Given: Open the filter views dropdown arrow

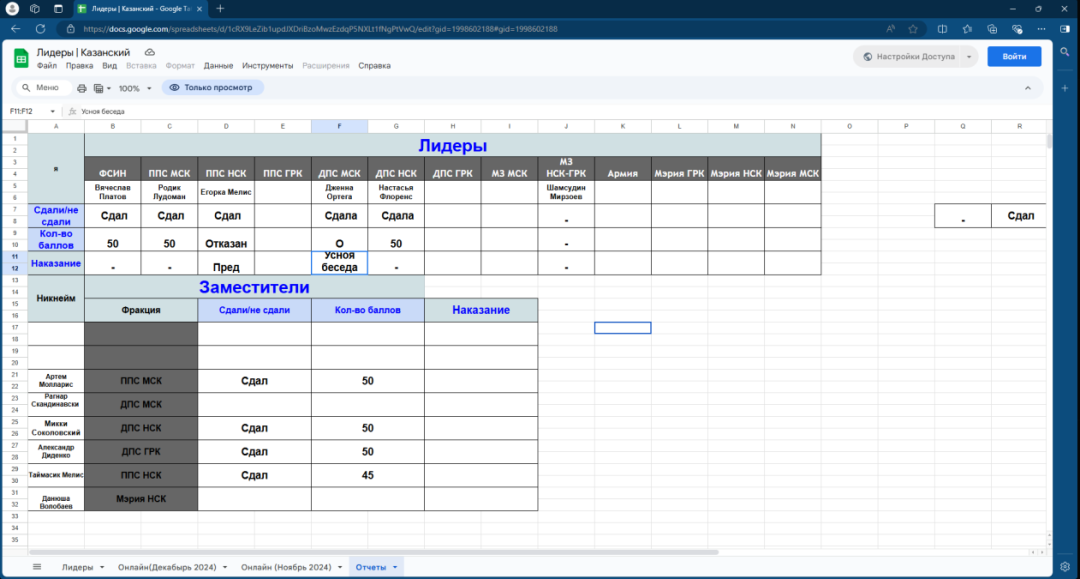Looking at the screenshot, I should (109, 89).
